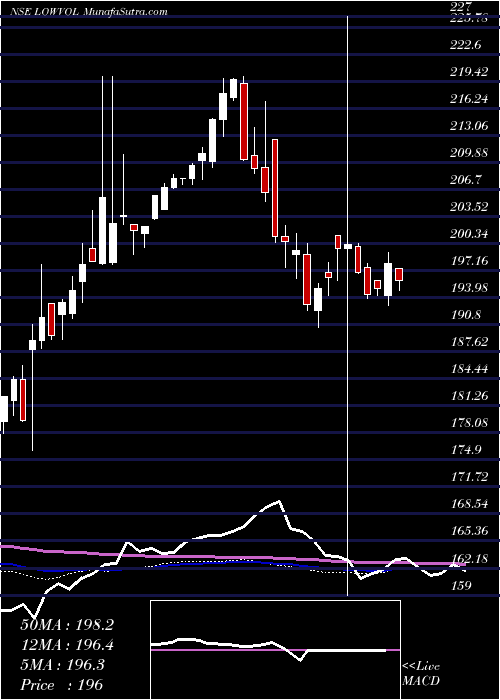Viewport: 500px width, 700px height.
Task: Select the 171.72 price axis label
Action: point(471,477)
